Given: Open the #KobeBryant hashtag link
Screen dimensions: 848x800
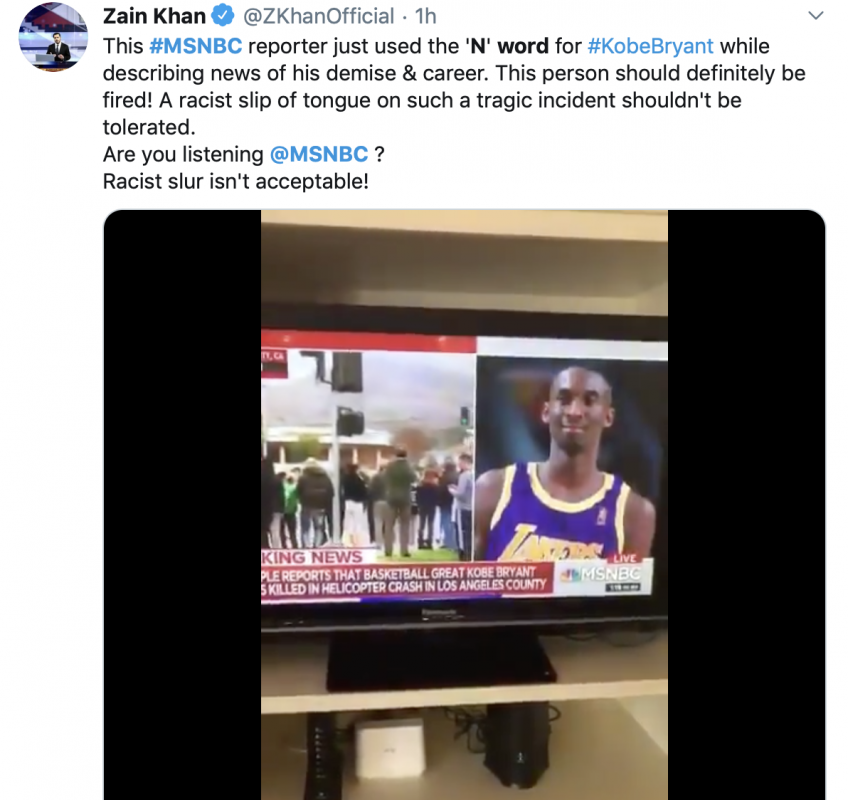Looking at the screenshot, I should (650, 46).
